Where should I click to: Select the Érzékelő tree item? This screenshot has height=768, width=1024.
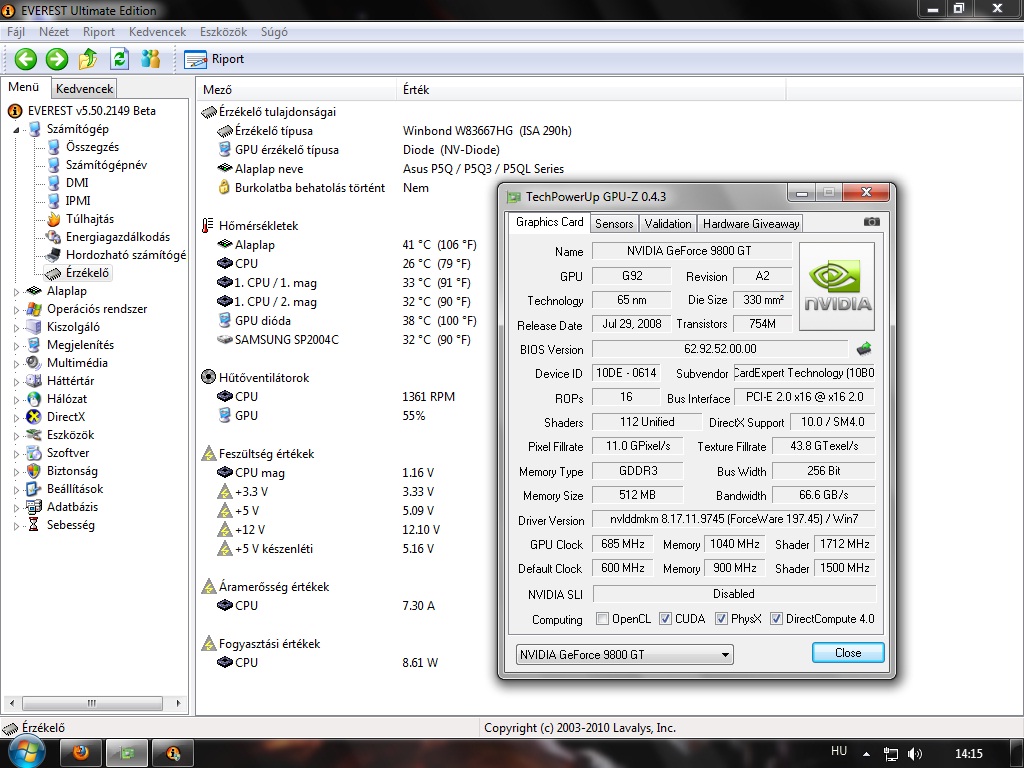(x=87, y=272)
